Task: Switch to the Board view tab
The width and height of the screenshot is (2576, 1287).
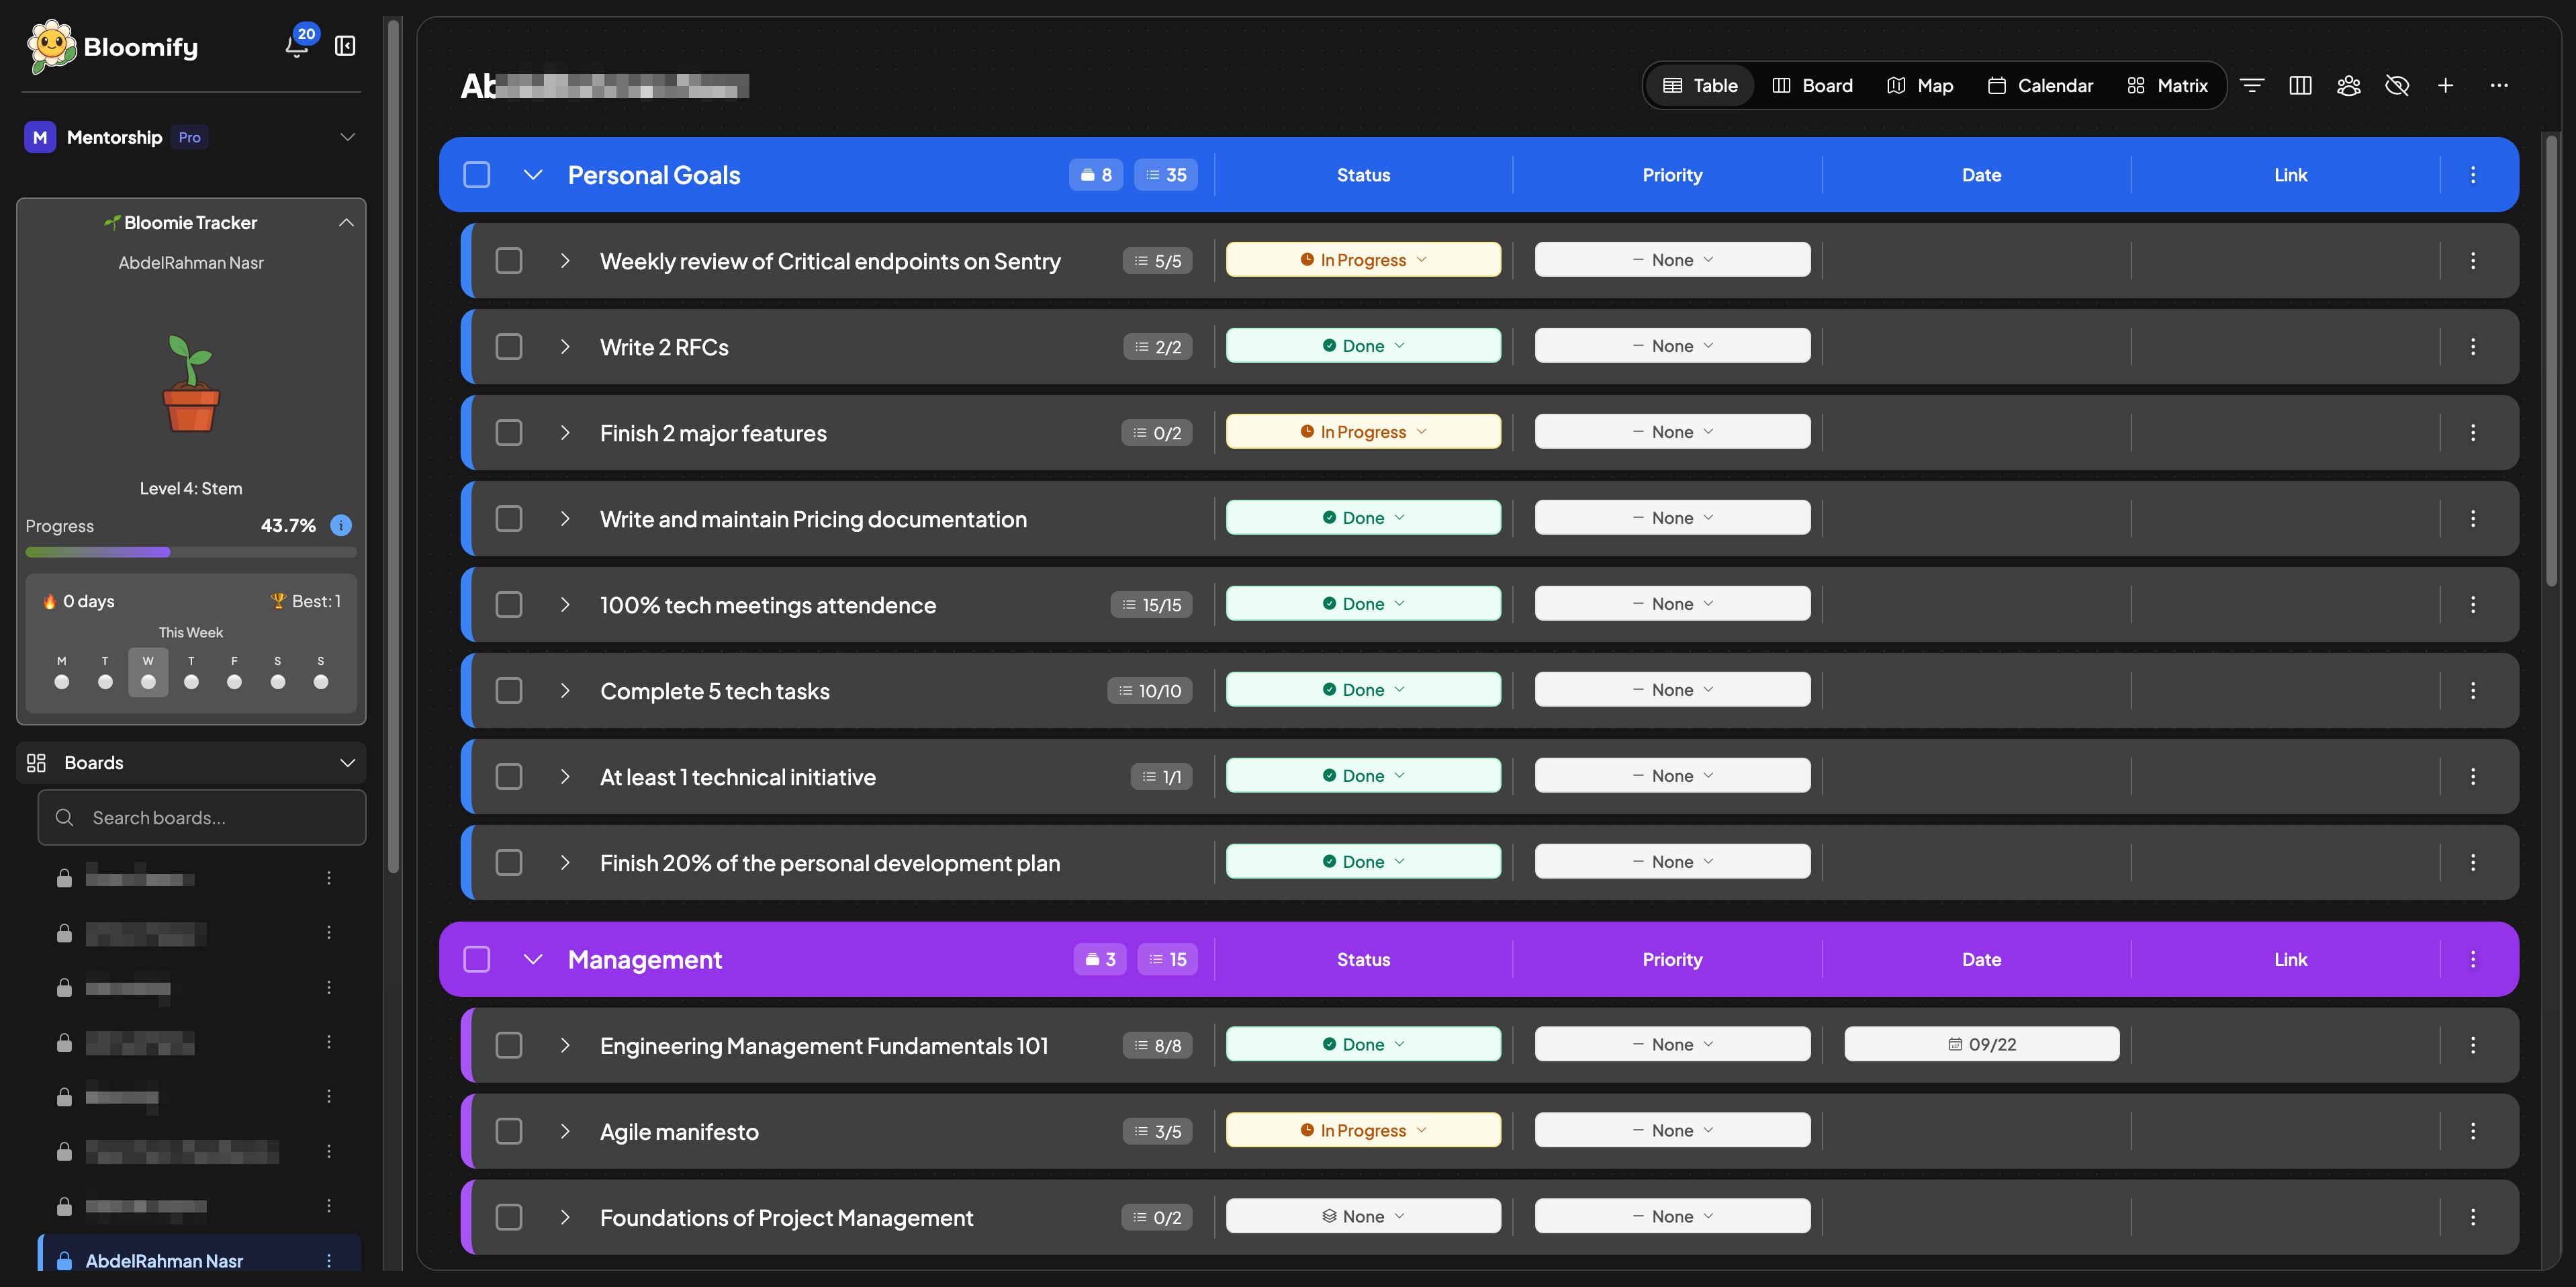Action: [1812, 85]
